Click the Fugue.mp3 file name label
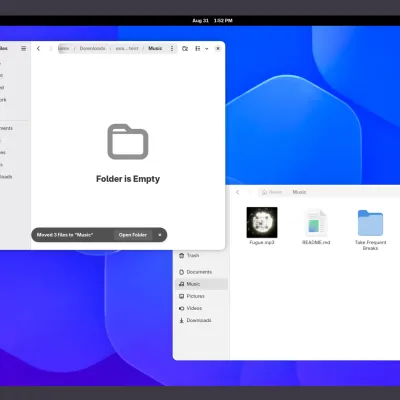 [262, 242]
